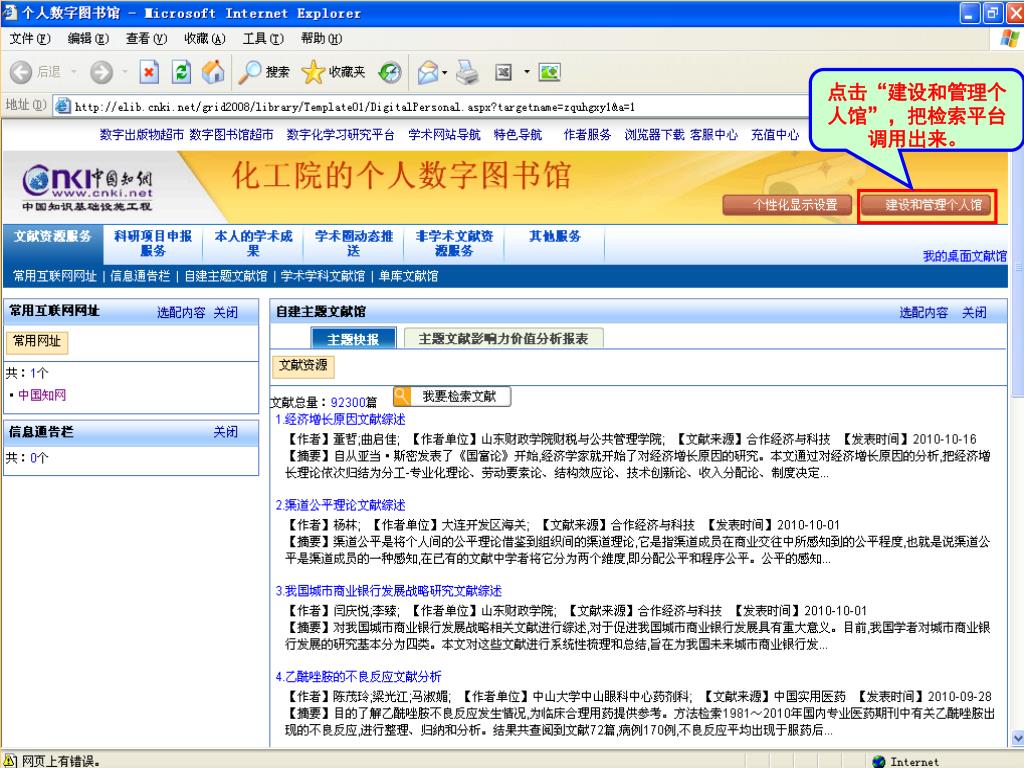Open the 查看(V) menu
Image resolution: width=1024 pixels, height=768 pixels.
146,39
